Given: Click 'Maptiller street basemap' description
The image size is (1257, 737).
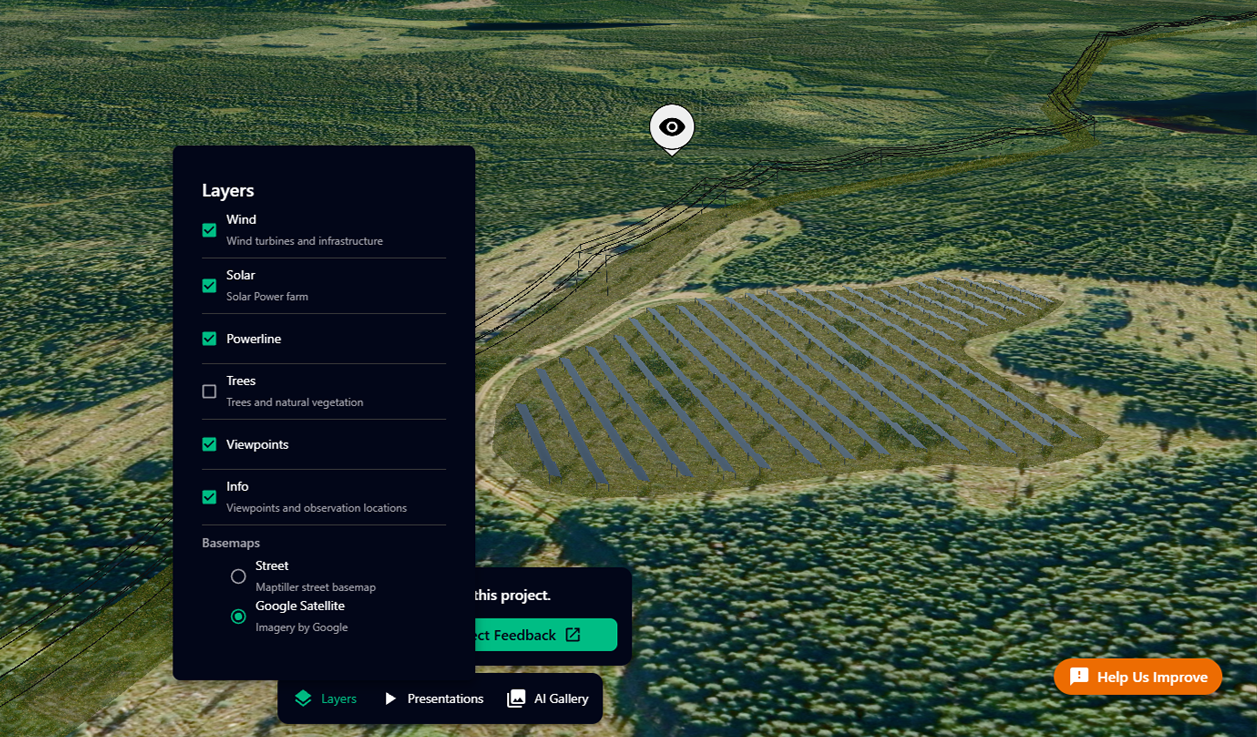Looking at the screenshot, I should click(315, 587).
